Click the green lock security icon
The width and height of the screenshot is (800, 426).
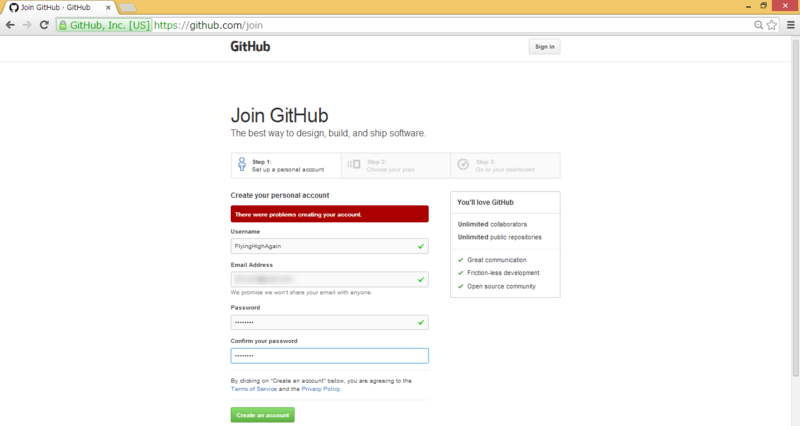[x=63, y=25]
